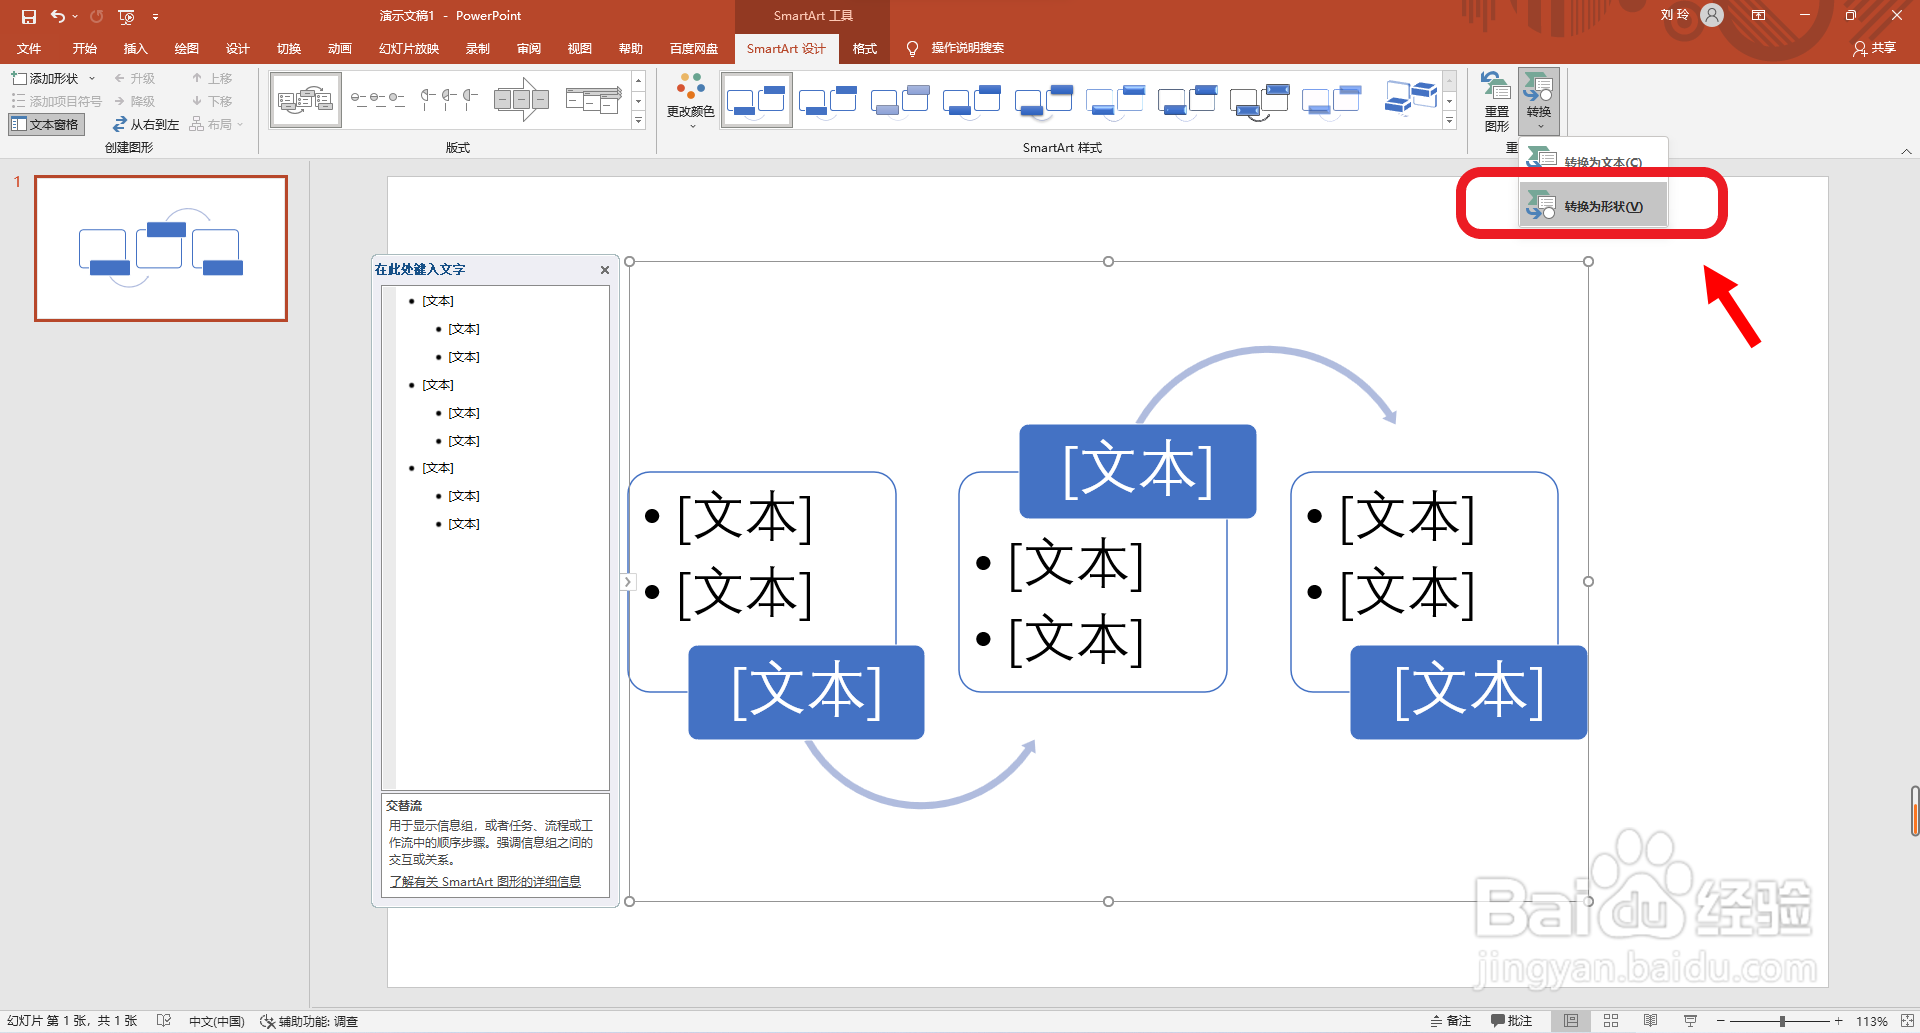Image resolution: width=1920 pixels, height=1033 pixels.
Task: Apply the ninth faded SmartArt style
Action: 1332,99
